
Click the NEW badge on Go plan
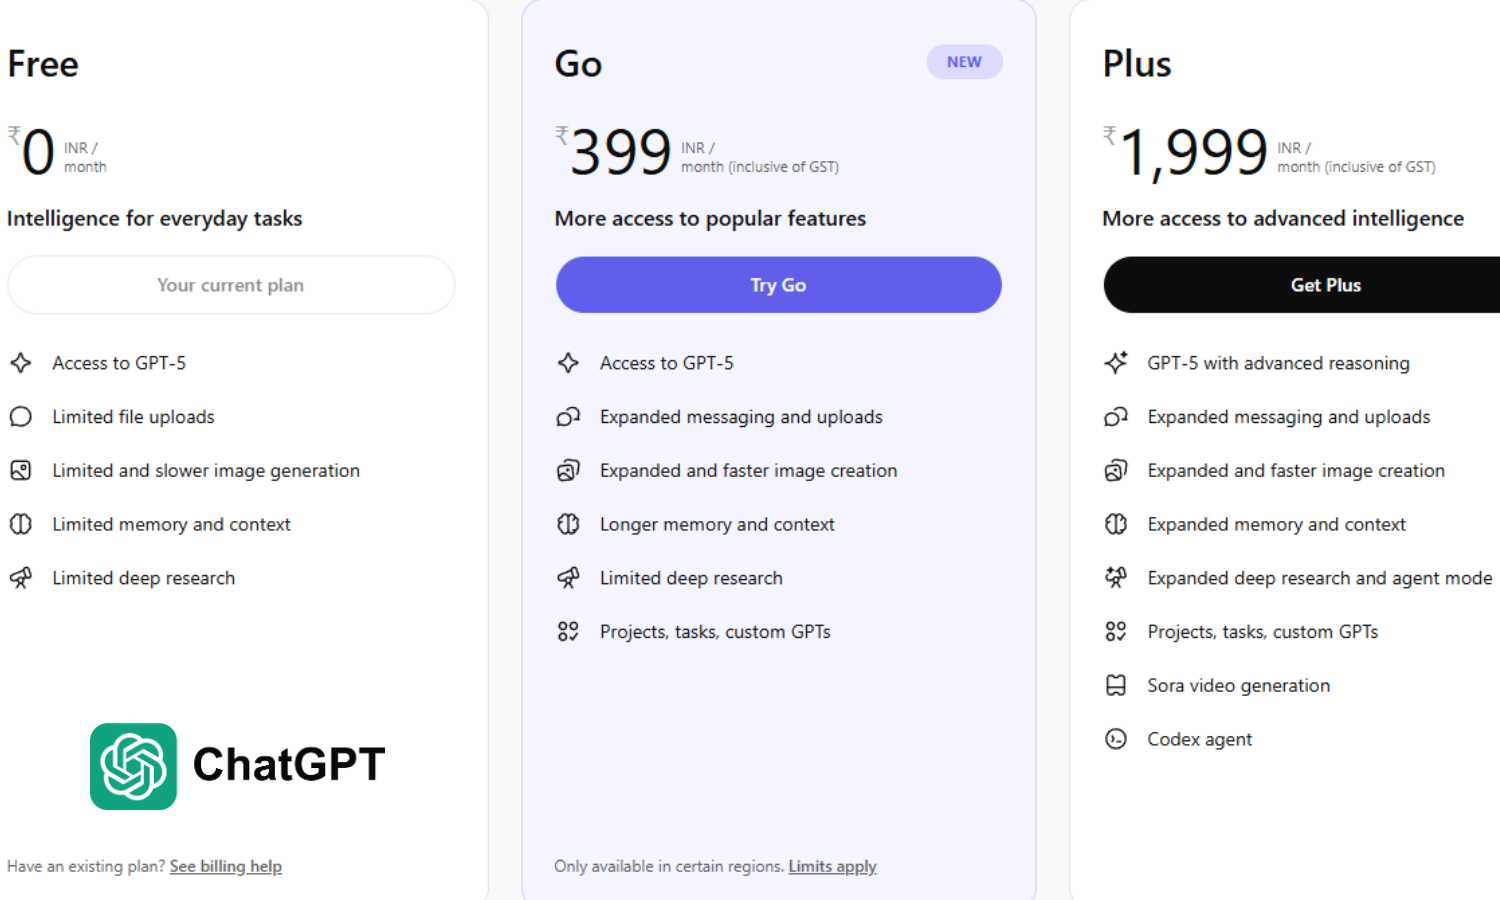click(964, 62)
